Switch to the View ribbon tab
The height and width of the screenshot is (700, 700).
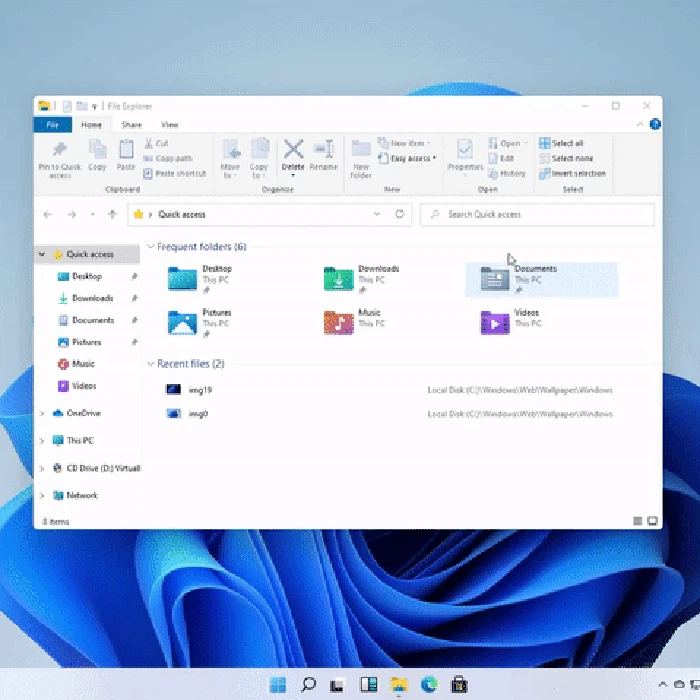[x=170, y=125]
